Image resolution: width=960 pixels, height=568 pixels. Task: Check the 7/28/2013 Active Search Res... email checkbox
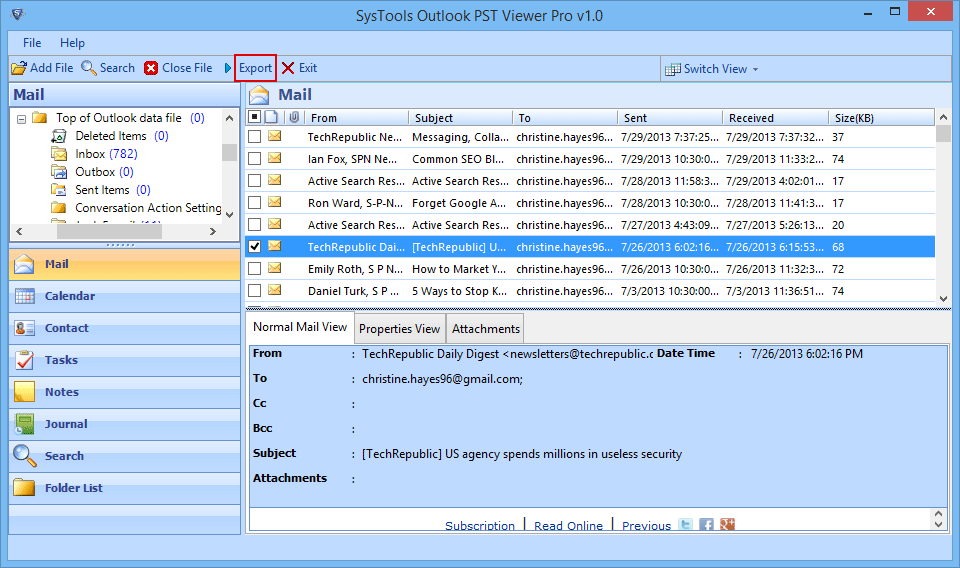pyautogui.click(x=255, y=181)
